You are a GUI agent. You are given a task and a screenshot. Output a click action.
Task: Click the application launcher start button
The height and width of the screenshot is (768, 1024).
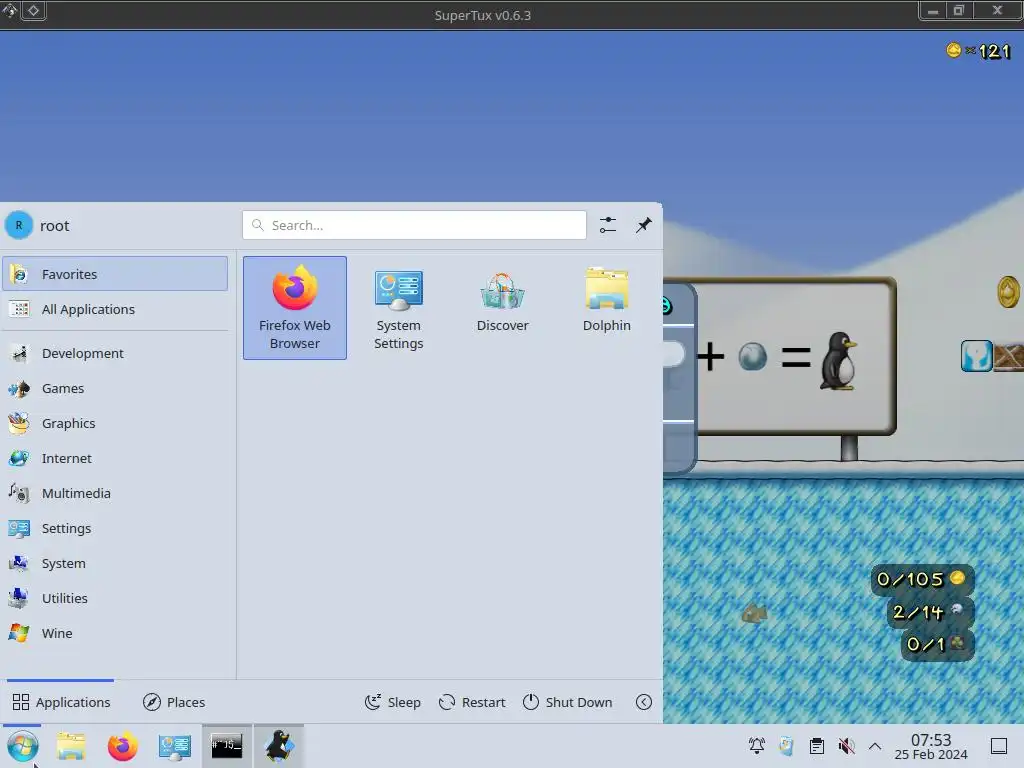click(x=23, y=746)
